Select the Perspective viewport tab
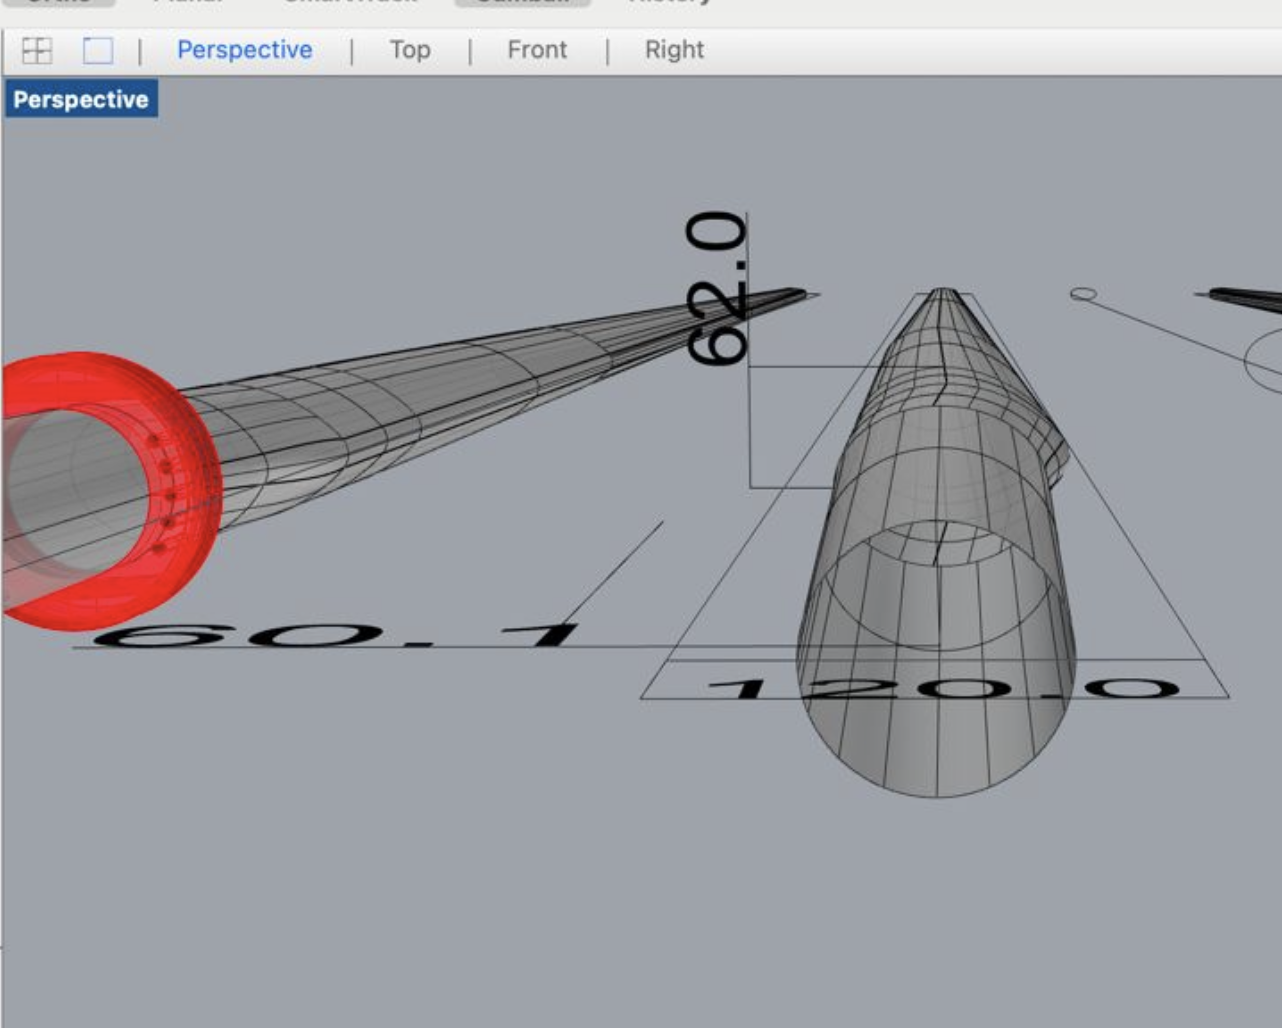The image size is (1282, 1028). (244, 50)
